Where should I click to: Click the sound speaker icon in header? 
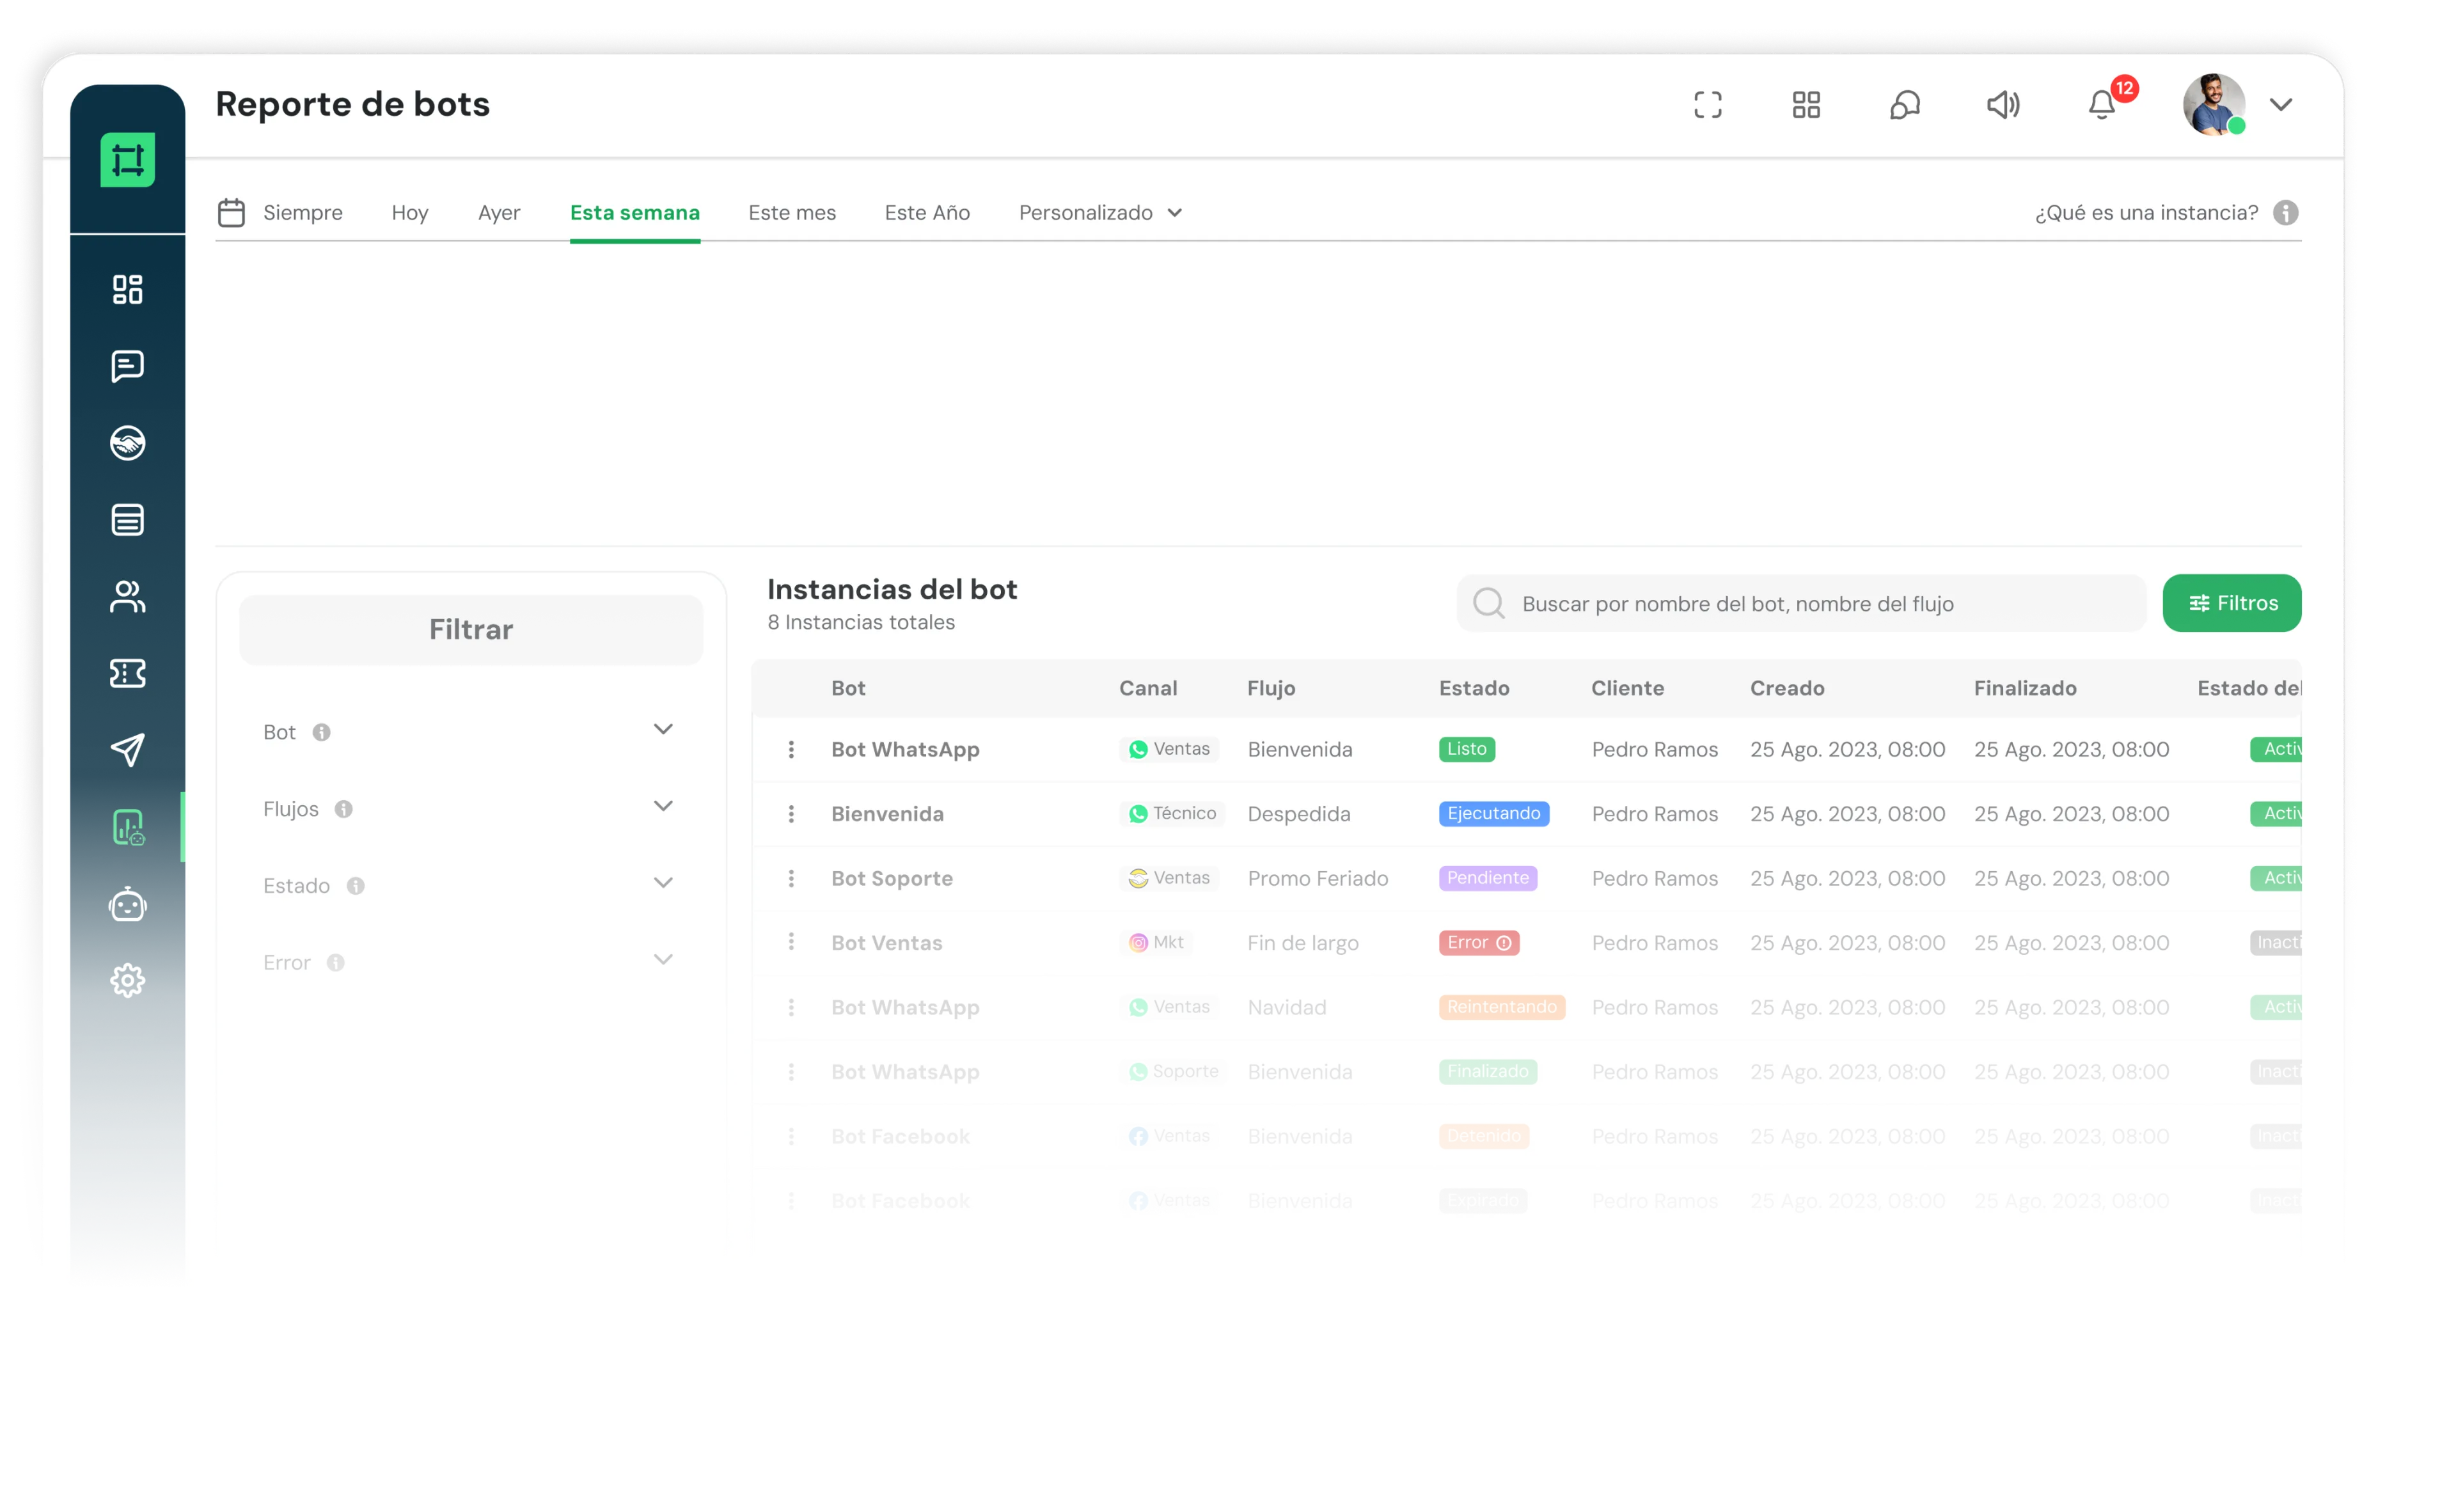(2003, 105)
